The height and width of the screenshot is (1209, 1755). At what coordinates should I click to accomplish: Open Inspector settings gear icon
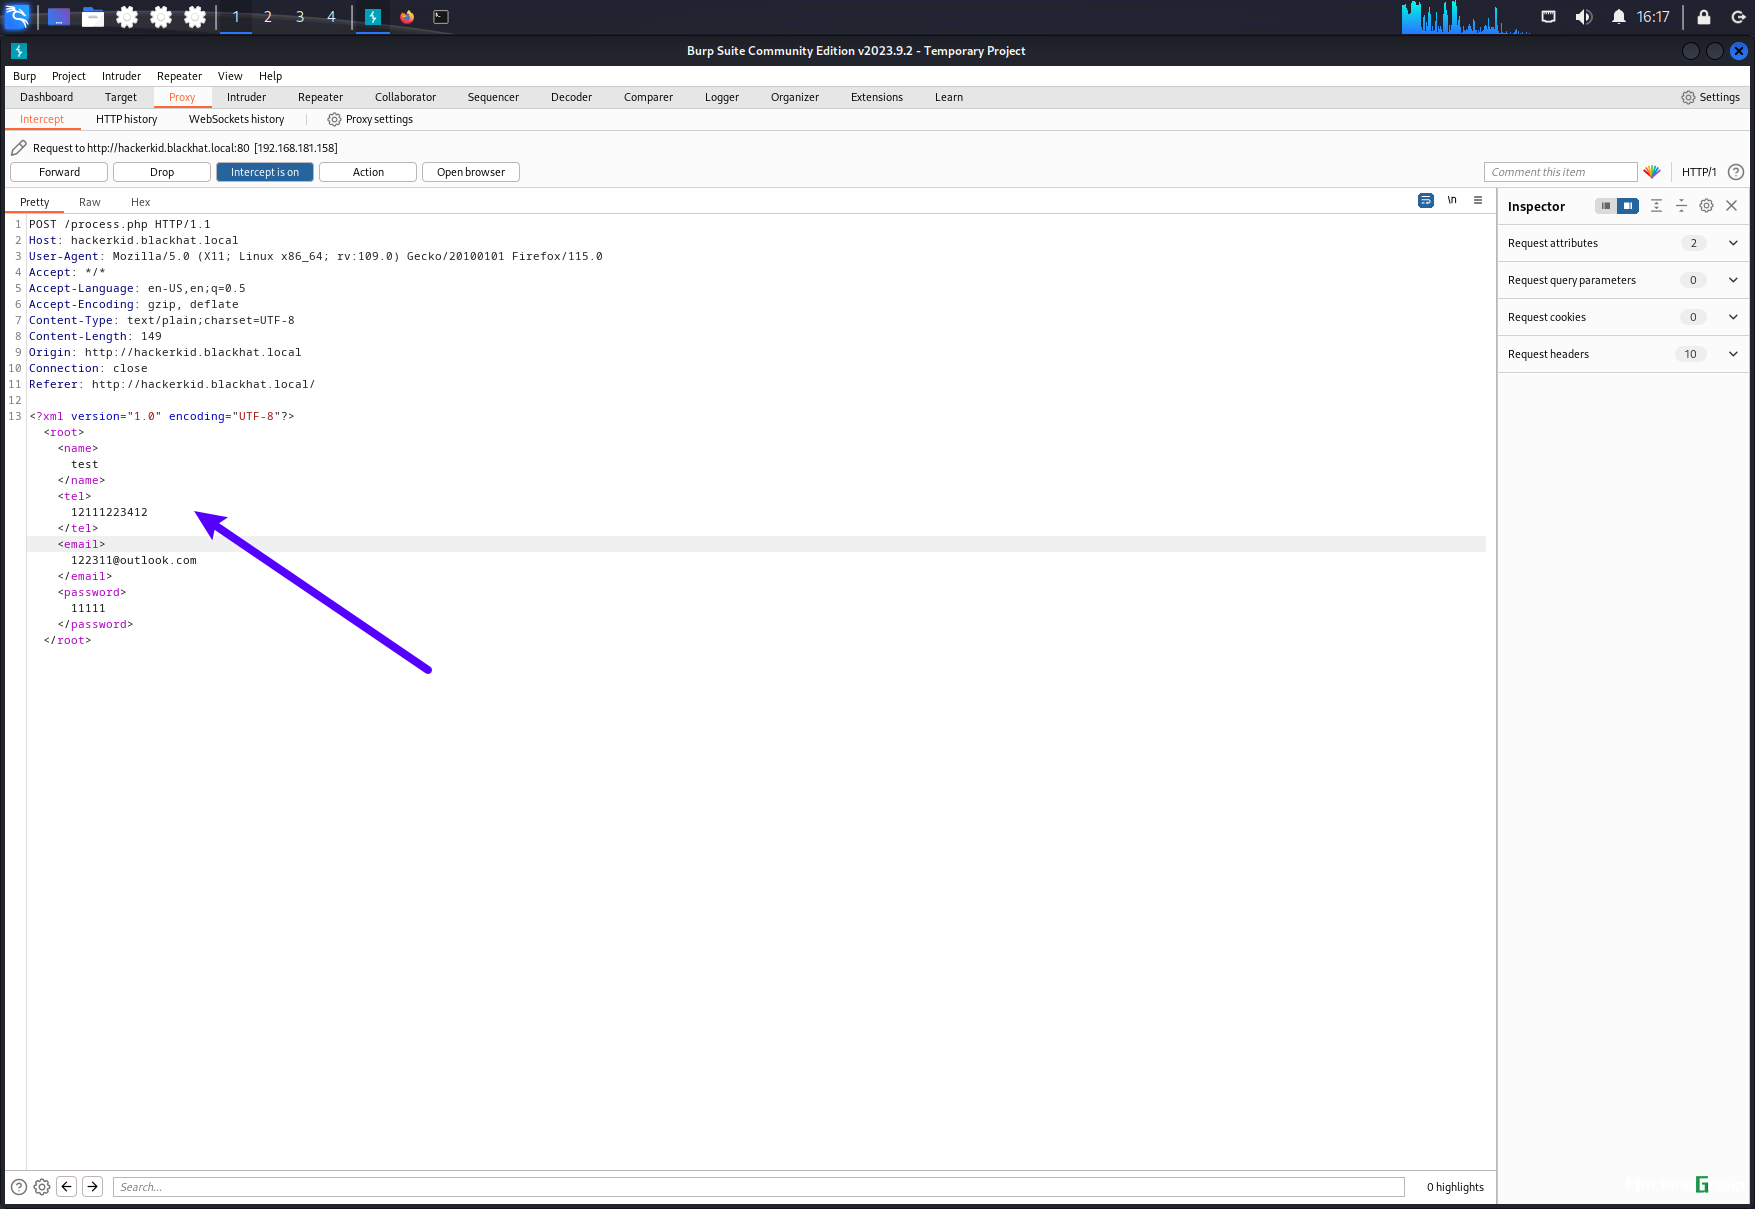[x=1707, y=206]
